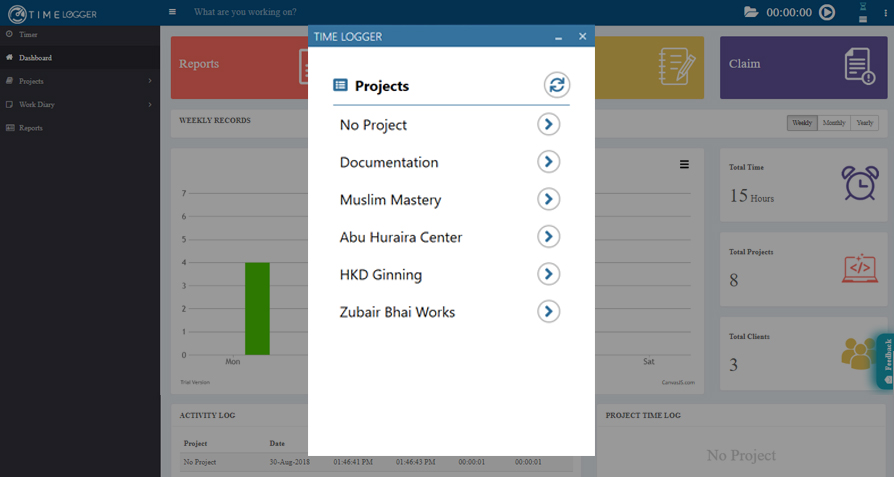Open the chart's hamburger menu
Viewport: 894px width, 477px height.
tap(684, 164)
